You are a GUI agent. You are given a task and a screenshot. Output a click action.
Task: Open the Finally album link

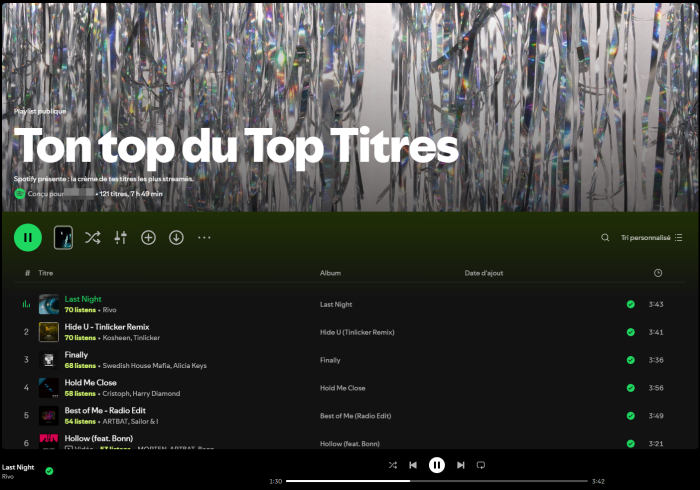point(330,360)
